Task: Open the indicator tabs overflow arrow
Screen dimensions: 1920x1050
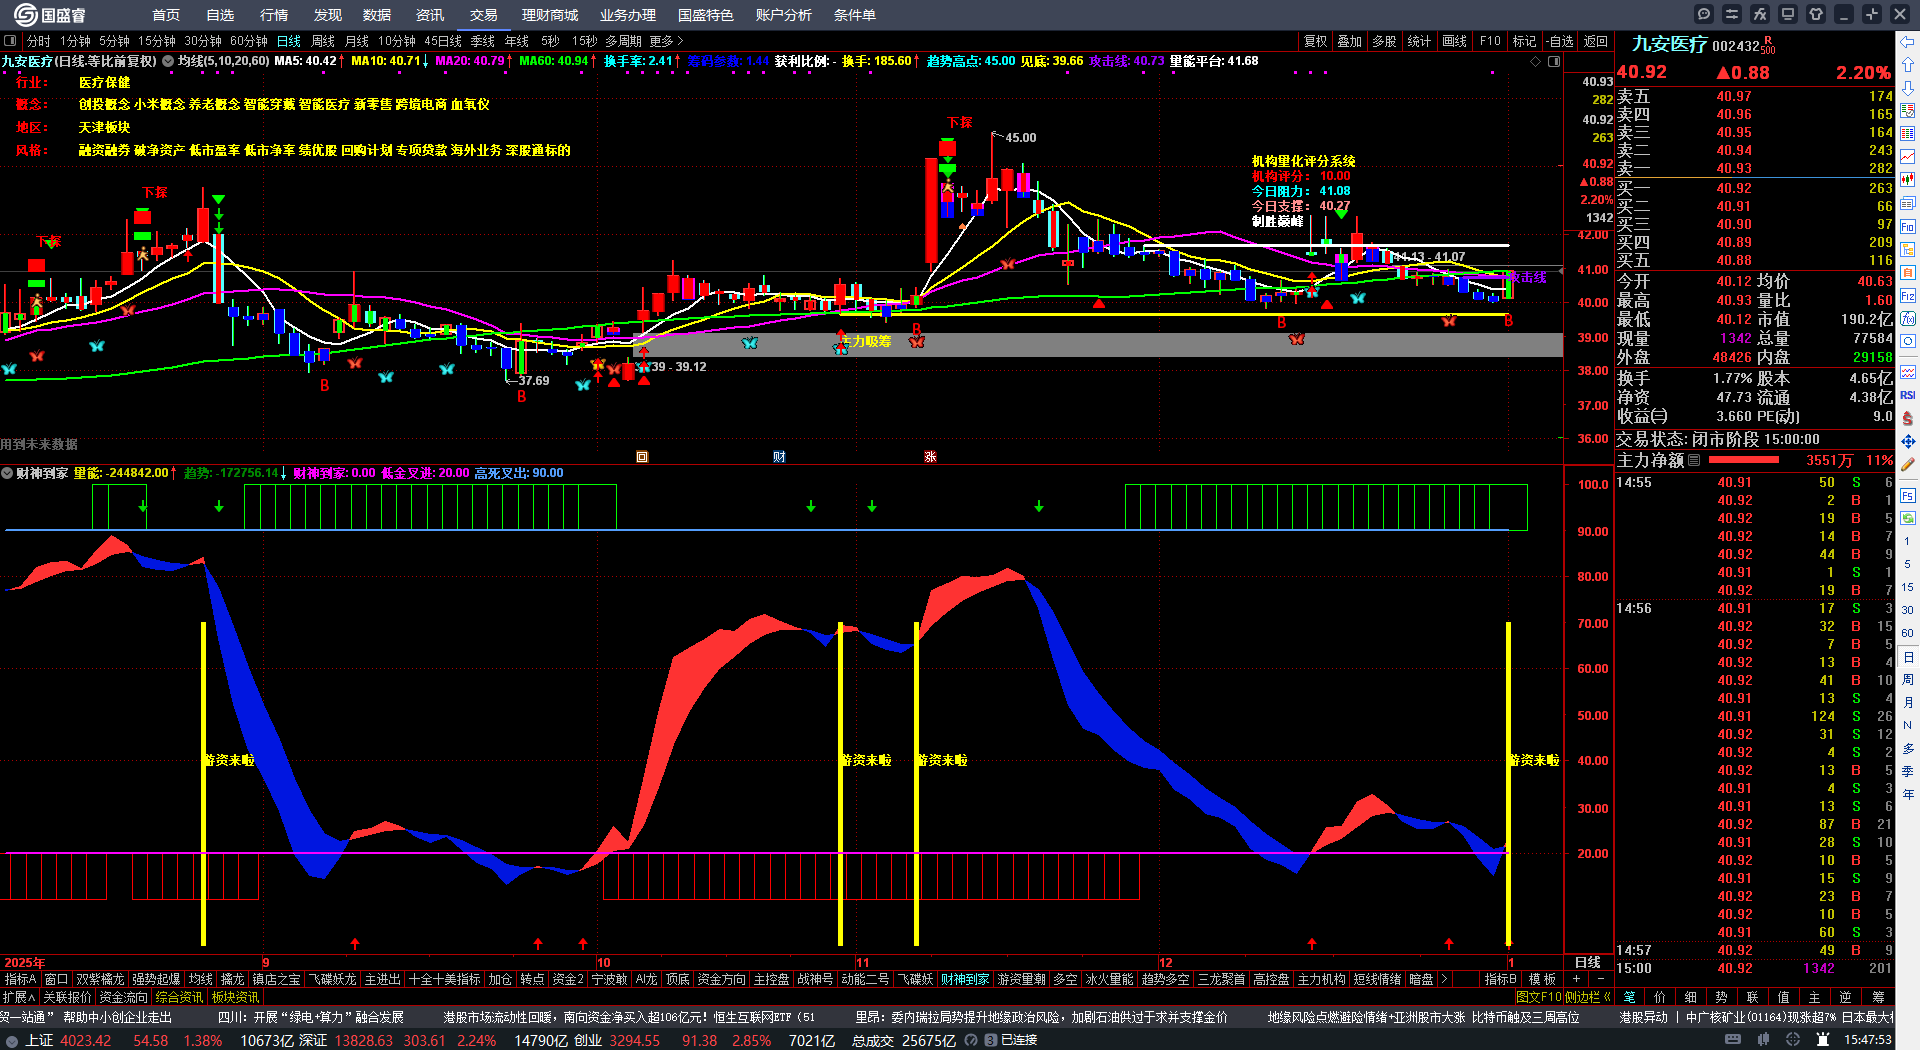Action: 1443,979
